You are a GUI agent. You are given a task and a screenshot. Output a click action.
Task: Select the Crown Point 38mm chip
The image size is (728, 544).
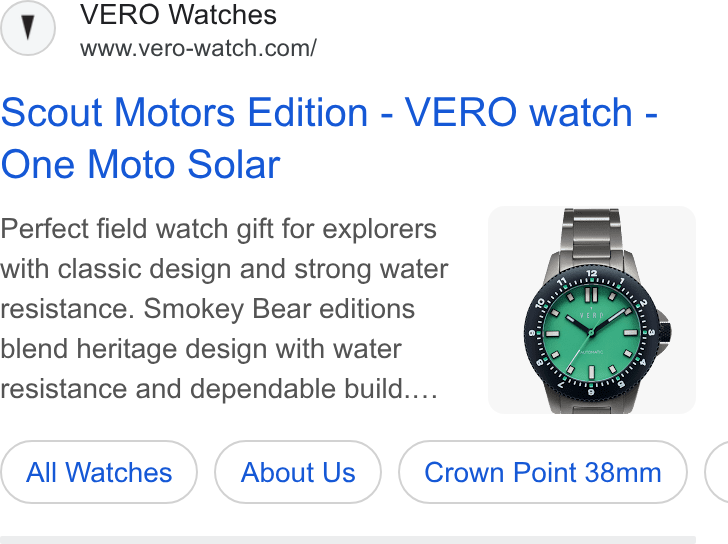(x=543, y=472)
